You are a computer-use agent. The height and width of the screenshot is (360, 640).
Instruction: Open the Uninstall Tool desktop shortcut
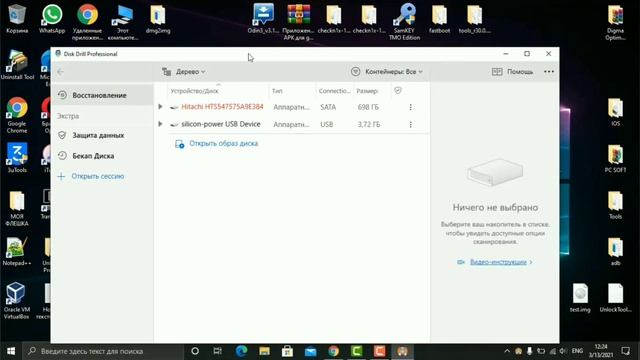[17, 65]
